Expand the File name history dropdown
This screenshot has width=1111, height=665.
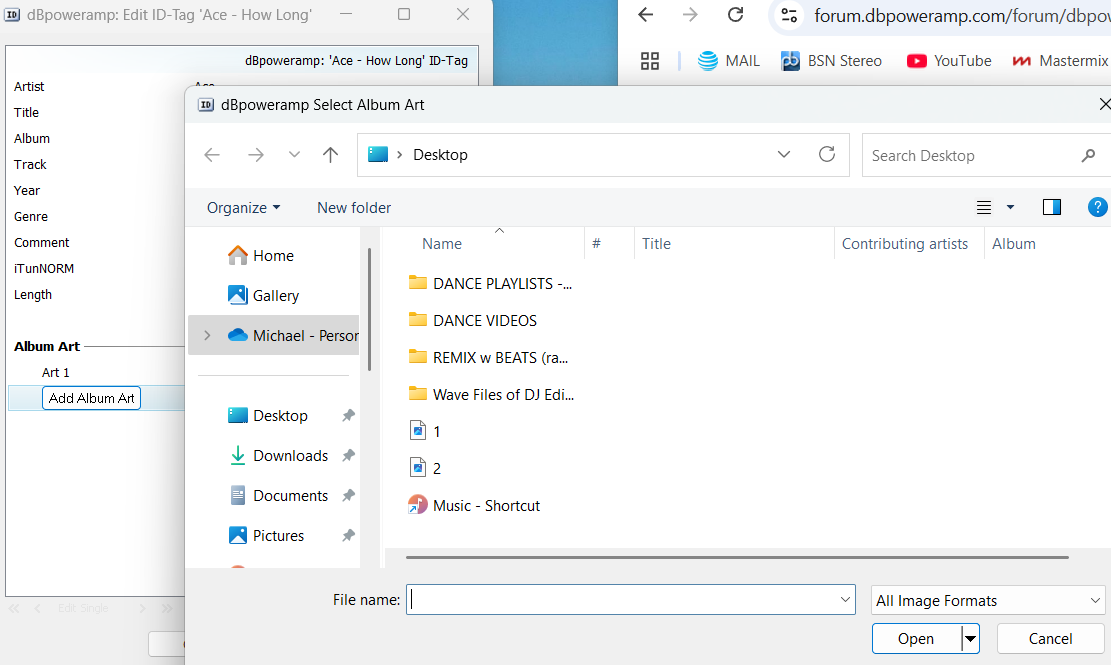point(845,600)
